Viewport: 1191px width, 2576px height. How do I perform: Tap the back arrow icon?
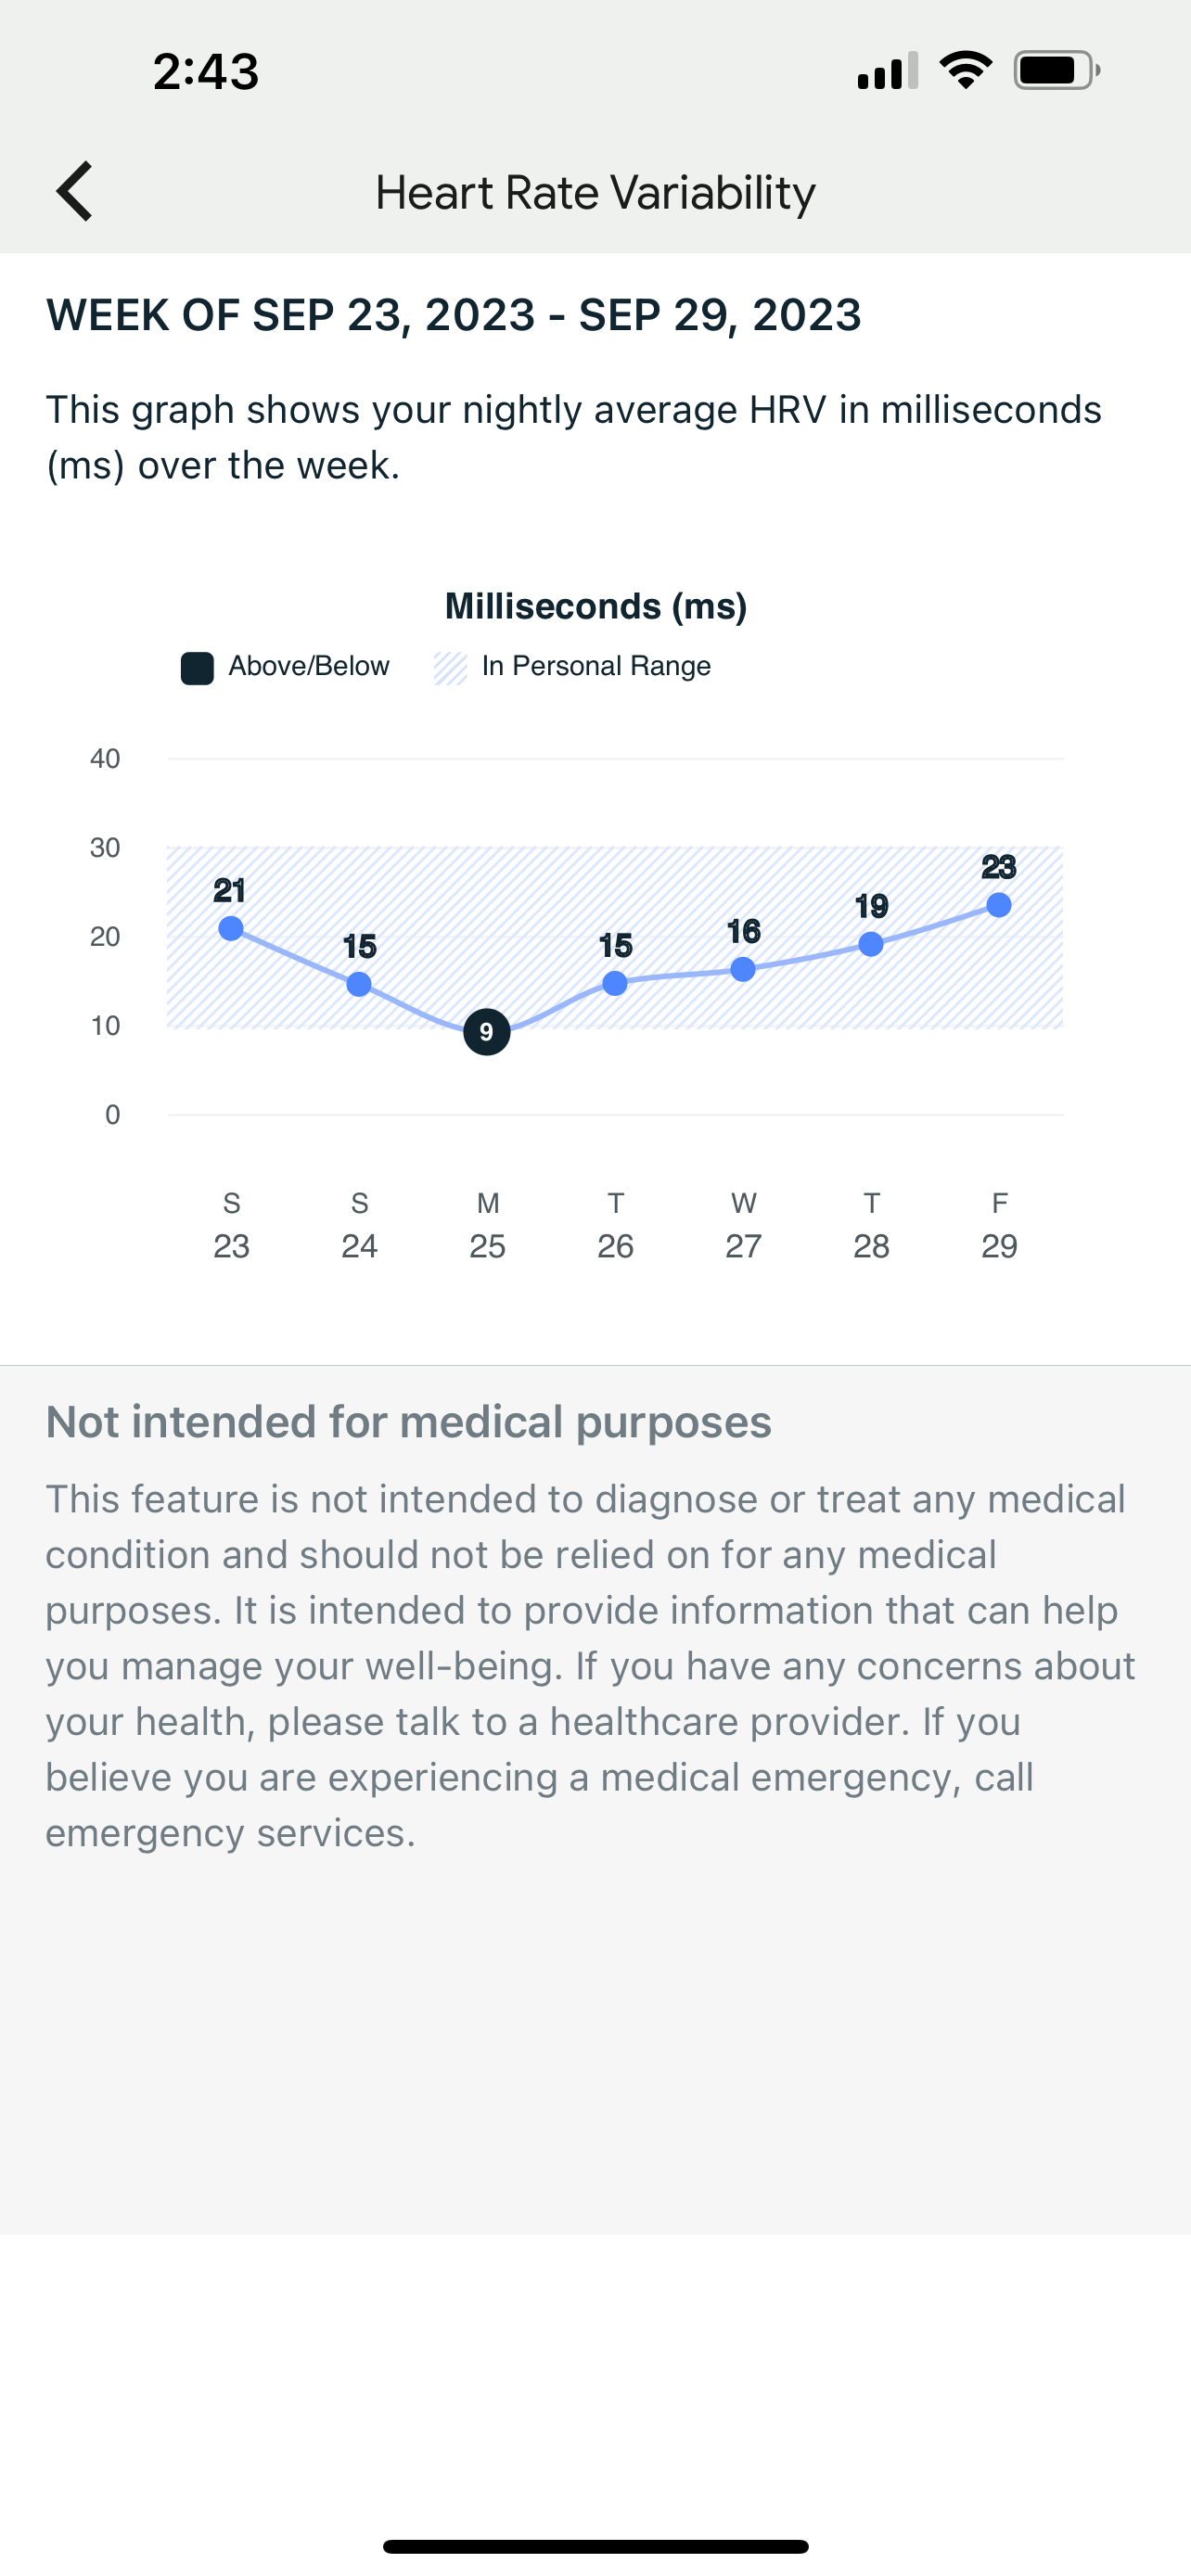click(75, 191)
